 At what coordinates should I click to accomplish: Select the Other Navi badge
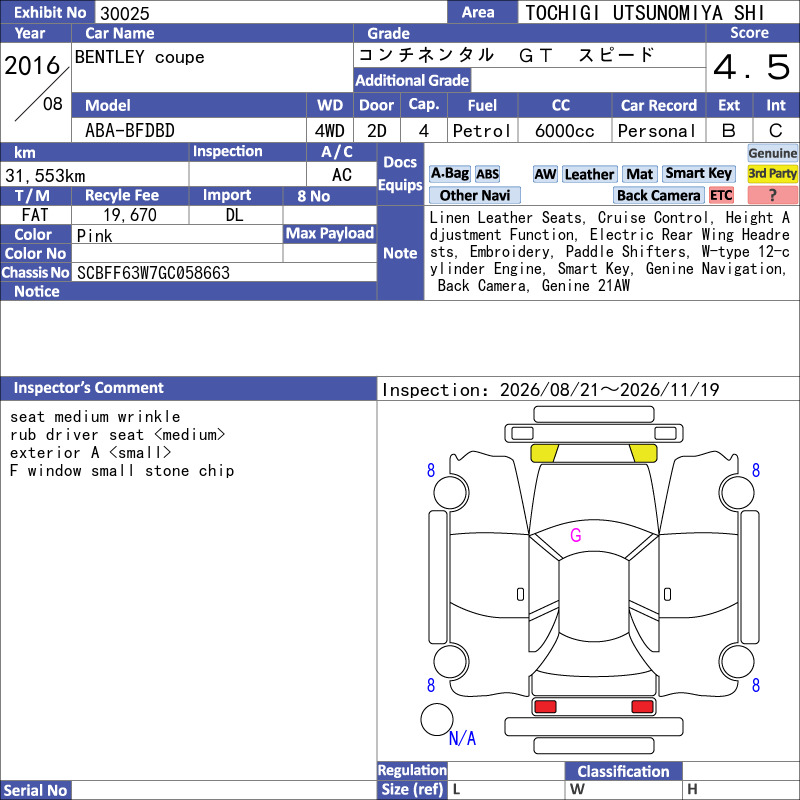(x=474, y=195)
